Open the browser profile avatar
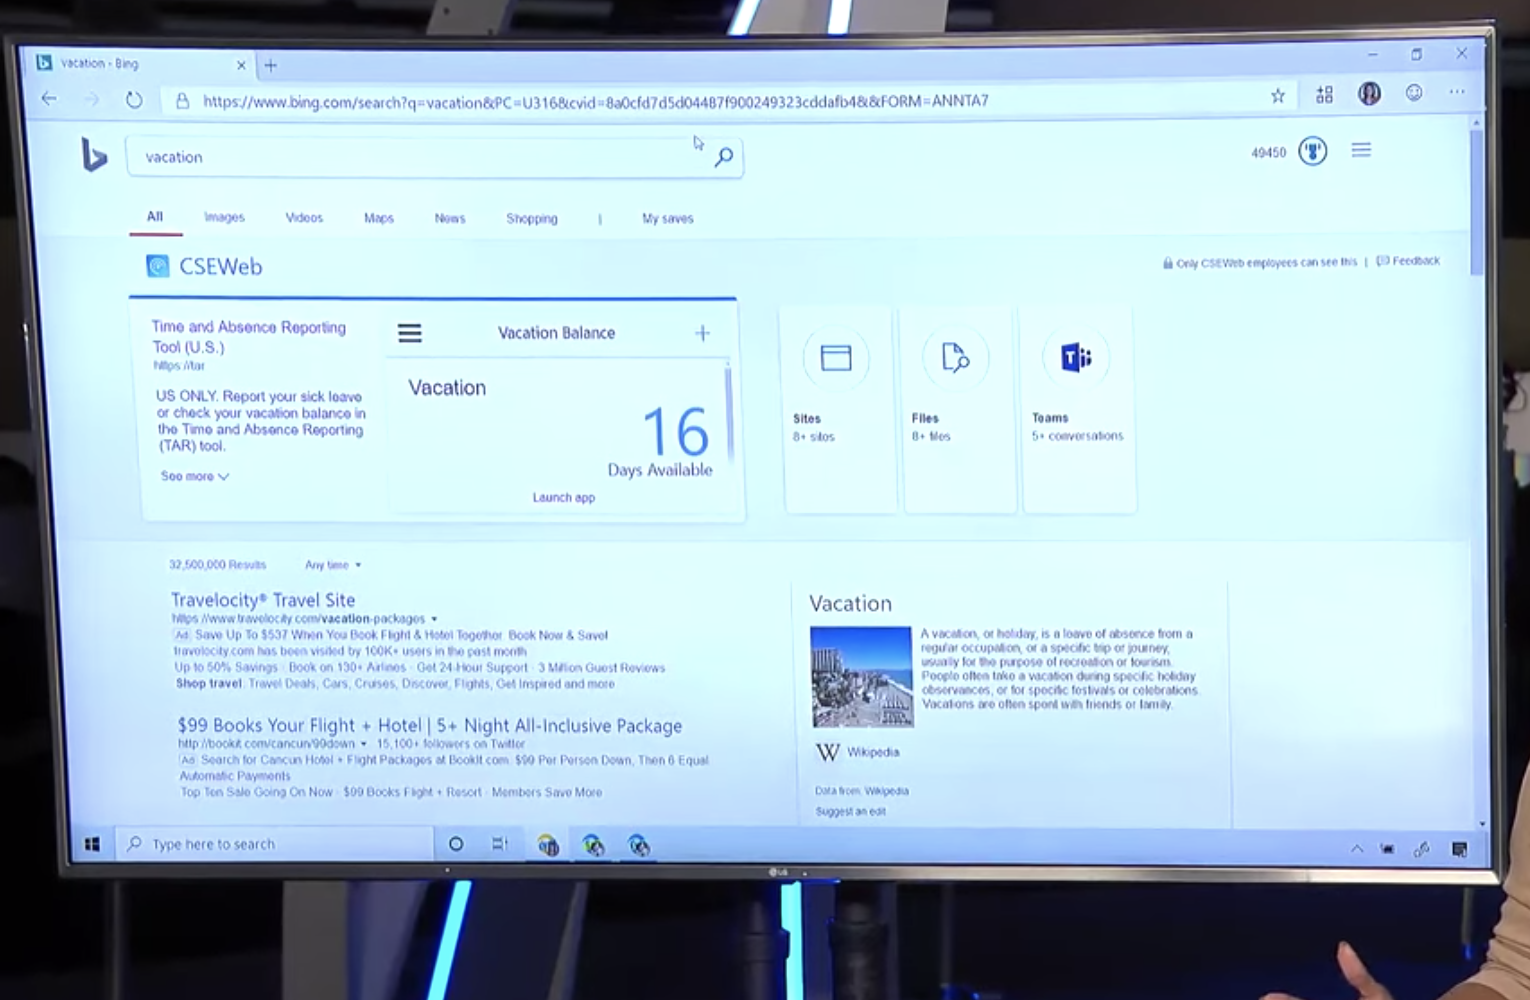The image size is (1530, 1000). point(1369,94)
